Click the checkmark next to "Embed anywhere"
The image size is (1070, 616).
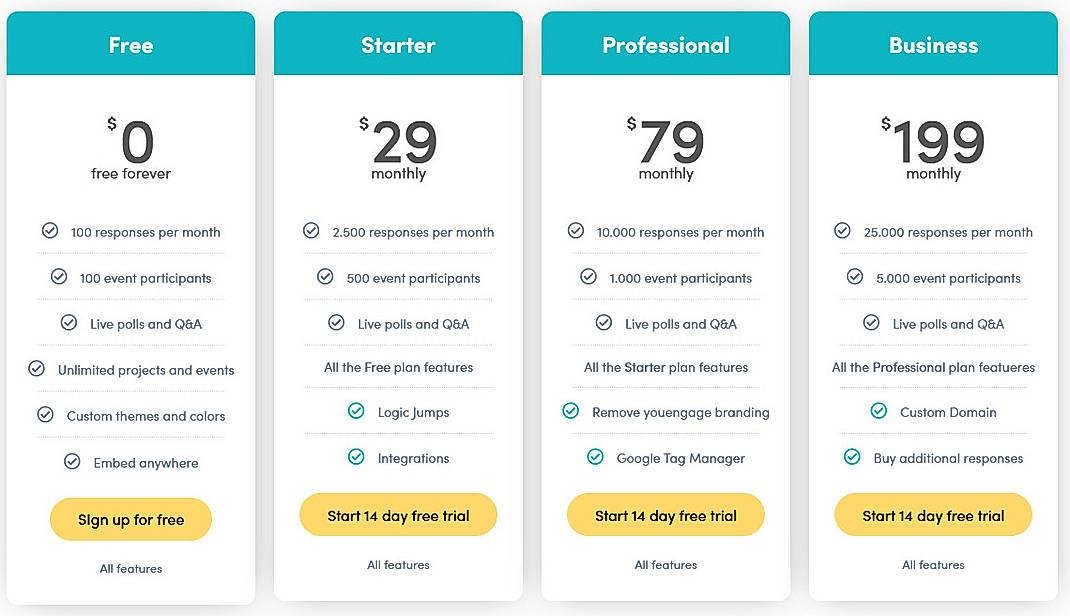tap(72, 461)
